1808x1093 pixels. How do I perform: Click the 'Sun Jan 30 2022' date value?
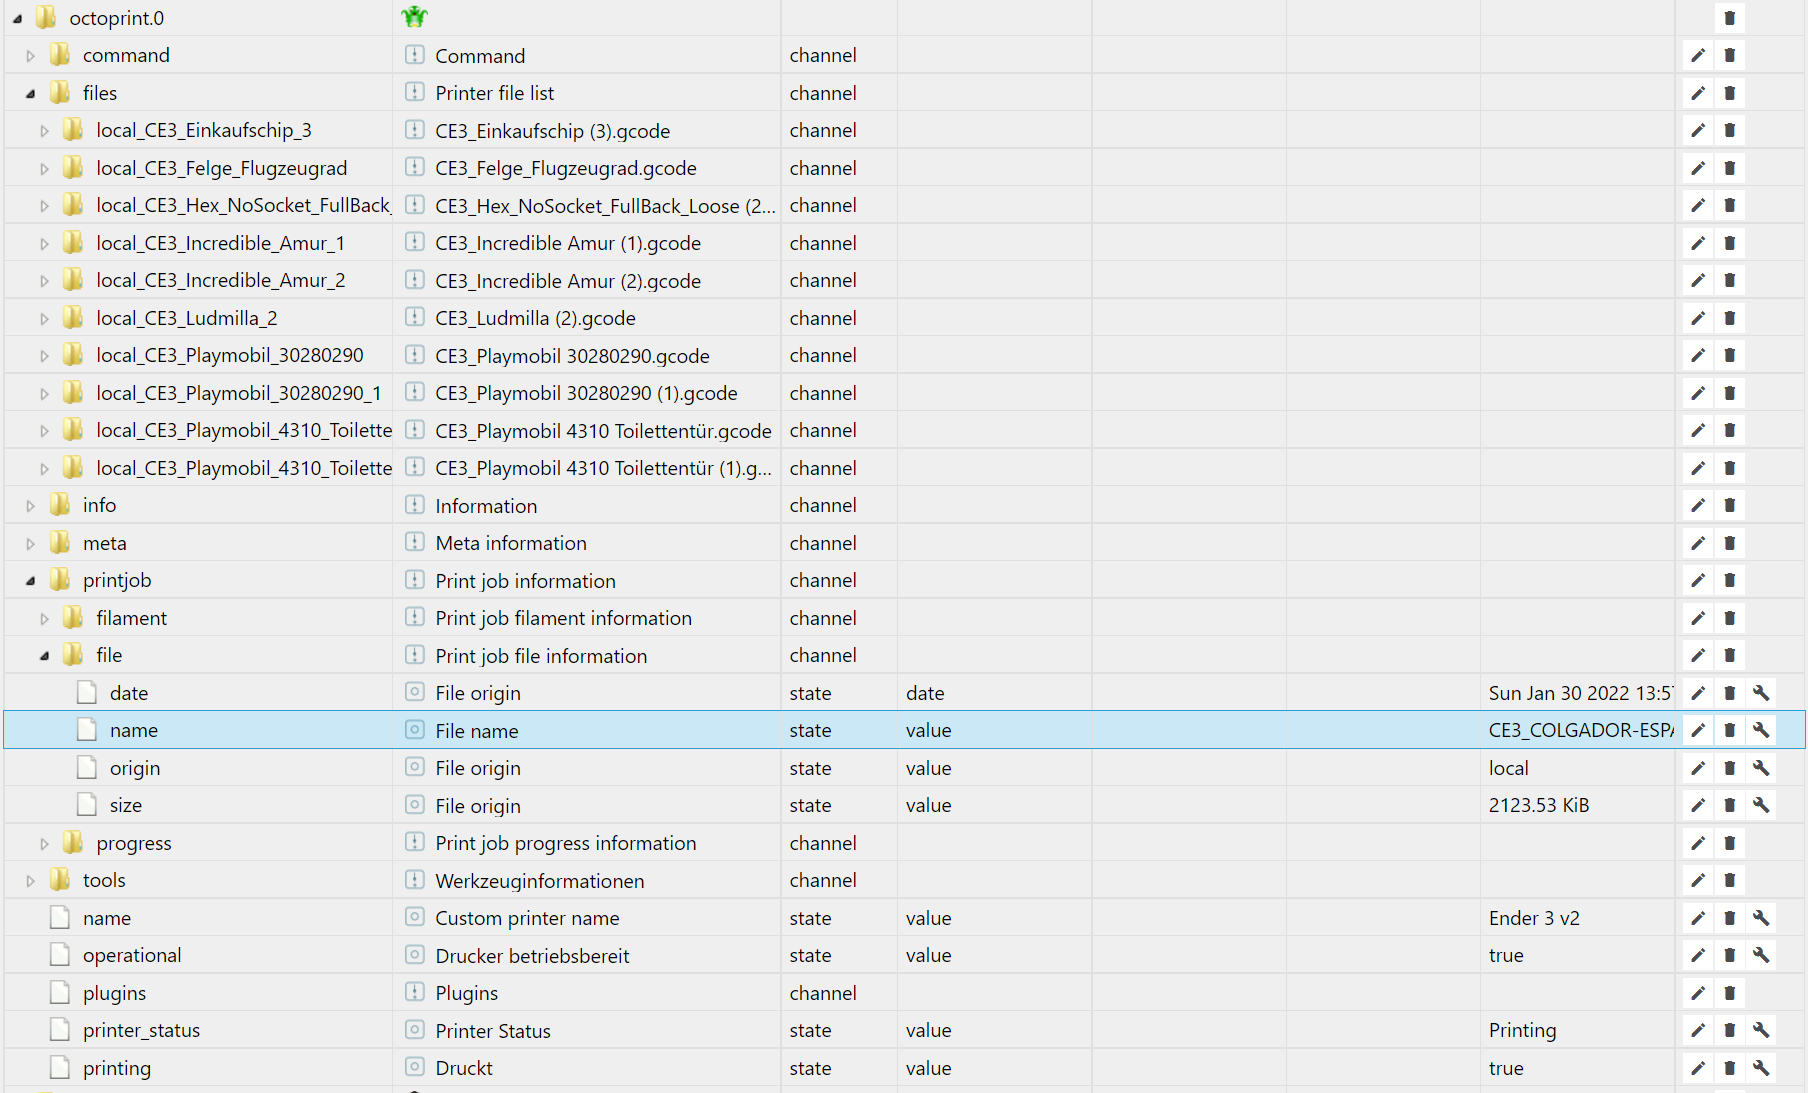click(x=1581, y=693)
